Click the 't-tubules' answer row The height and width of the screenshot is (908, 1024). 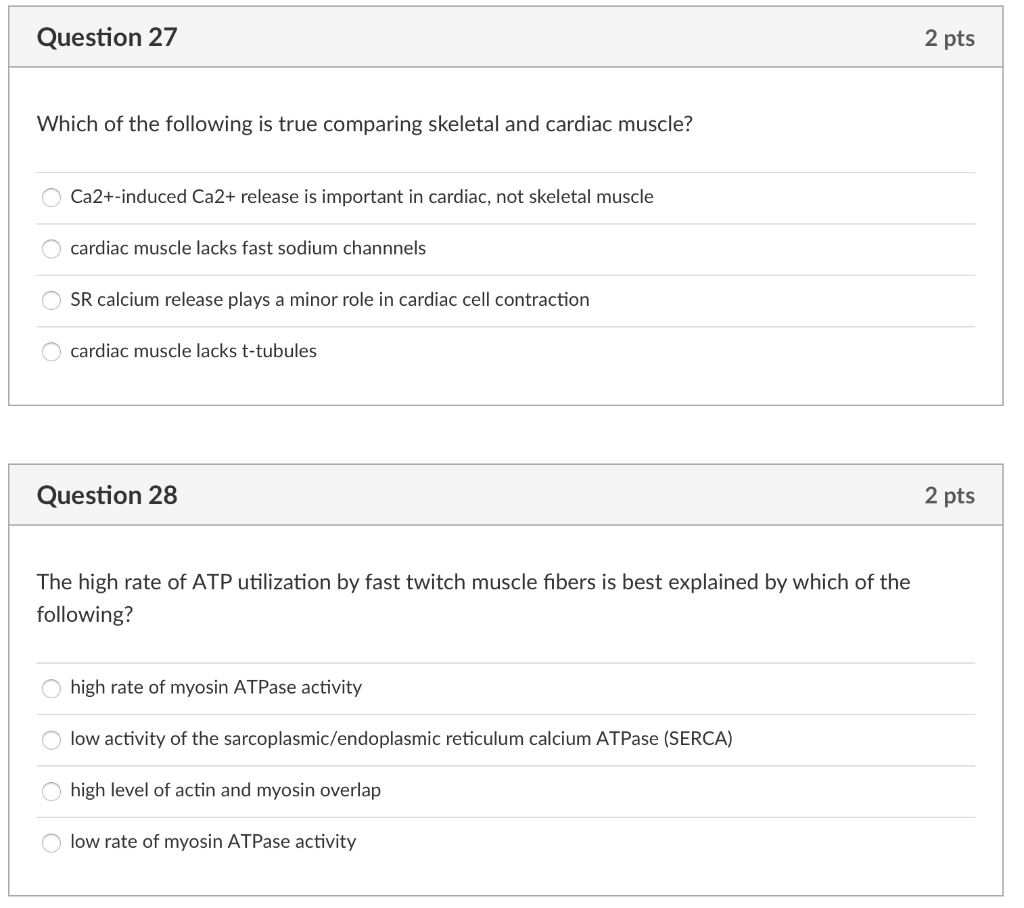pos(193,351)
